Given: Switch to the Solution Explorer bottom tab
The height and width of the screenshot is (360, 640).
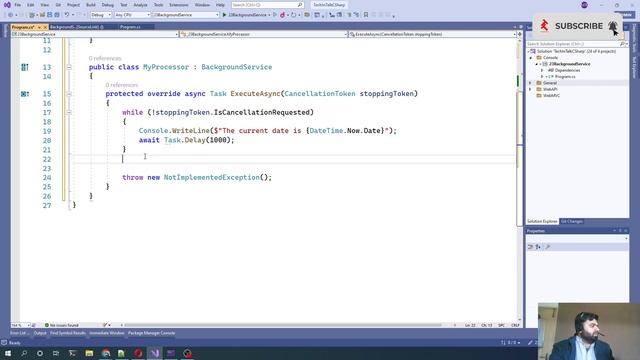Looking at the screenshot, I should [x=542, y=221].
